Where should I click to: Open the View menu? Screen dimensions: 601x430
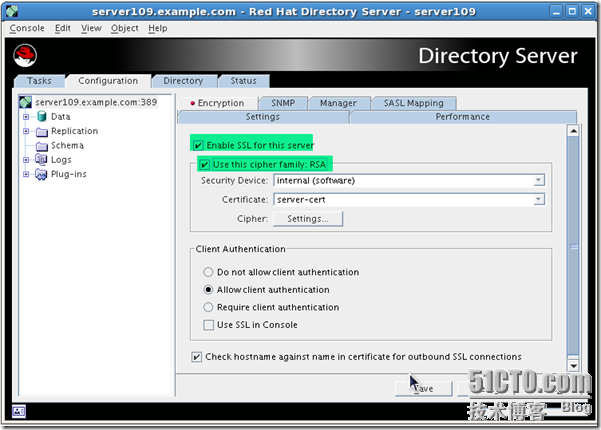91,28
